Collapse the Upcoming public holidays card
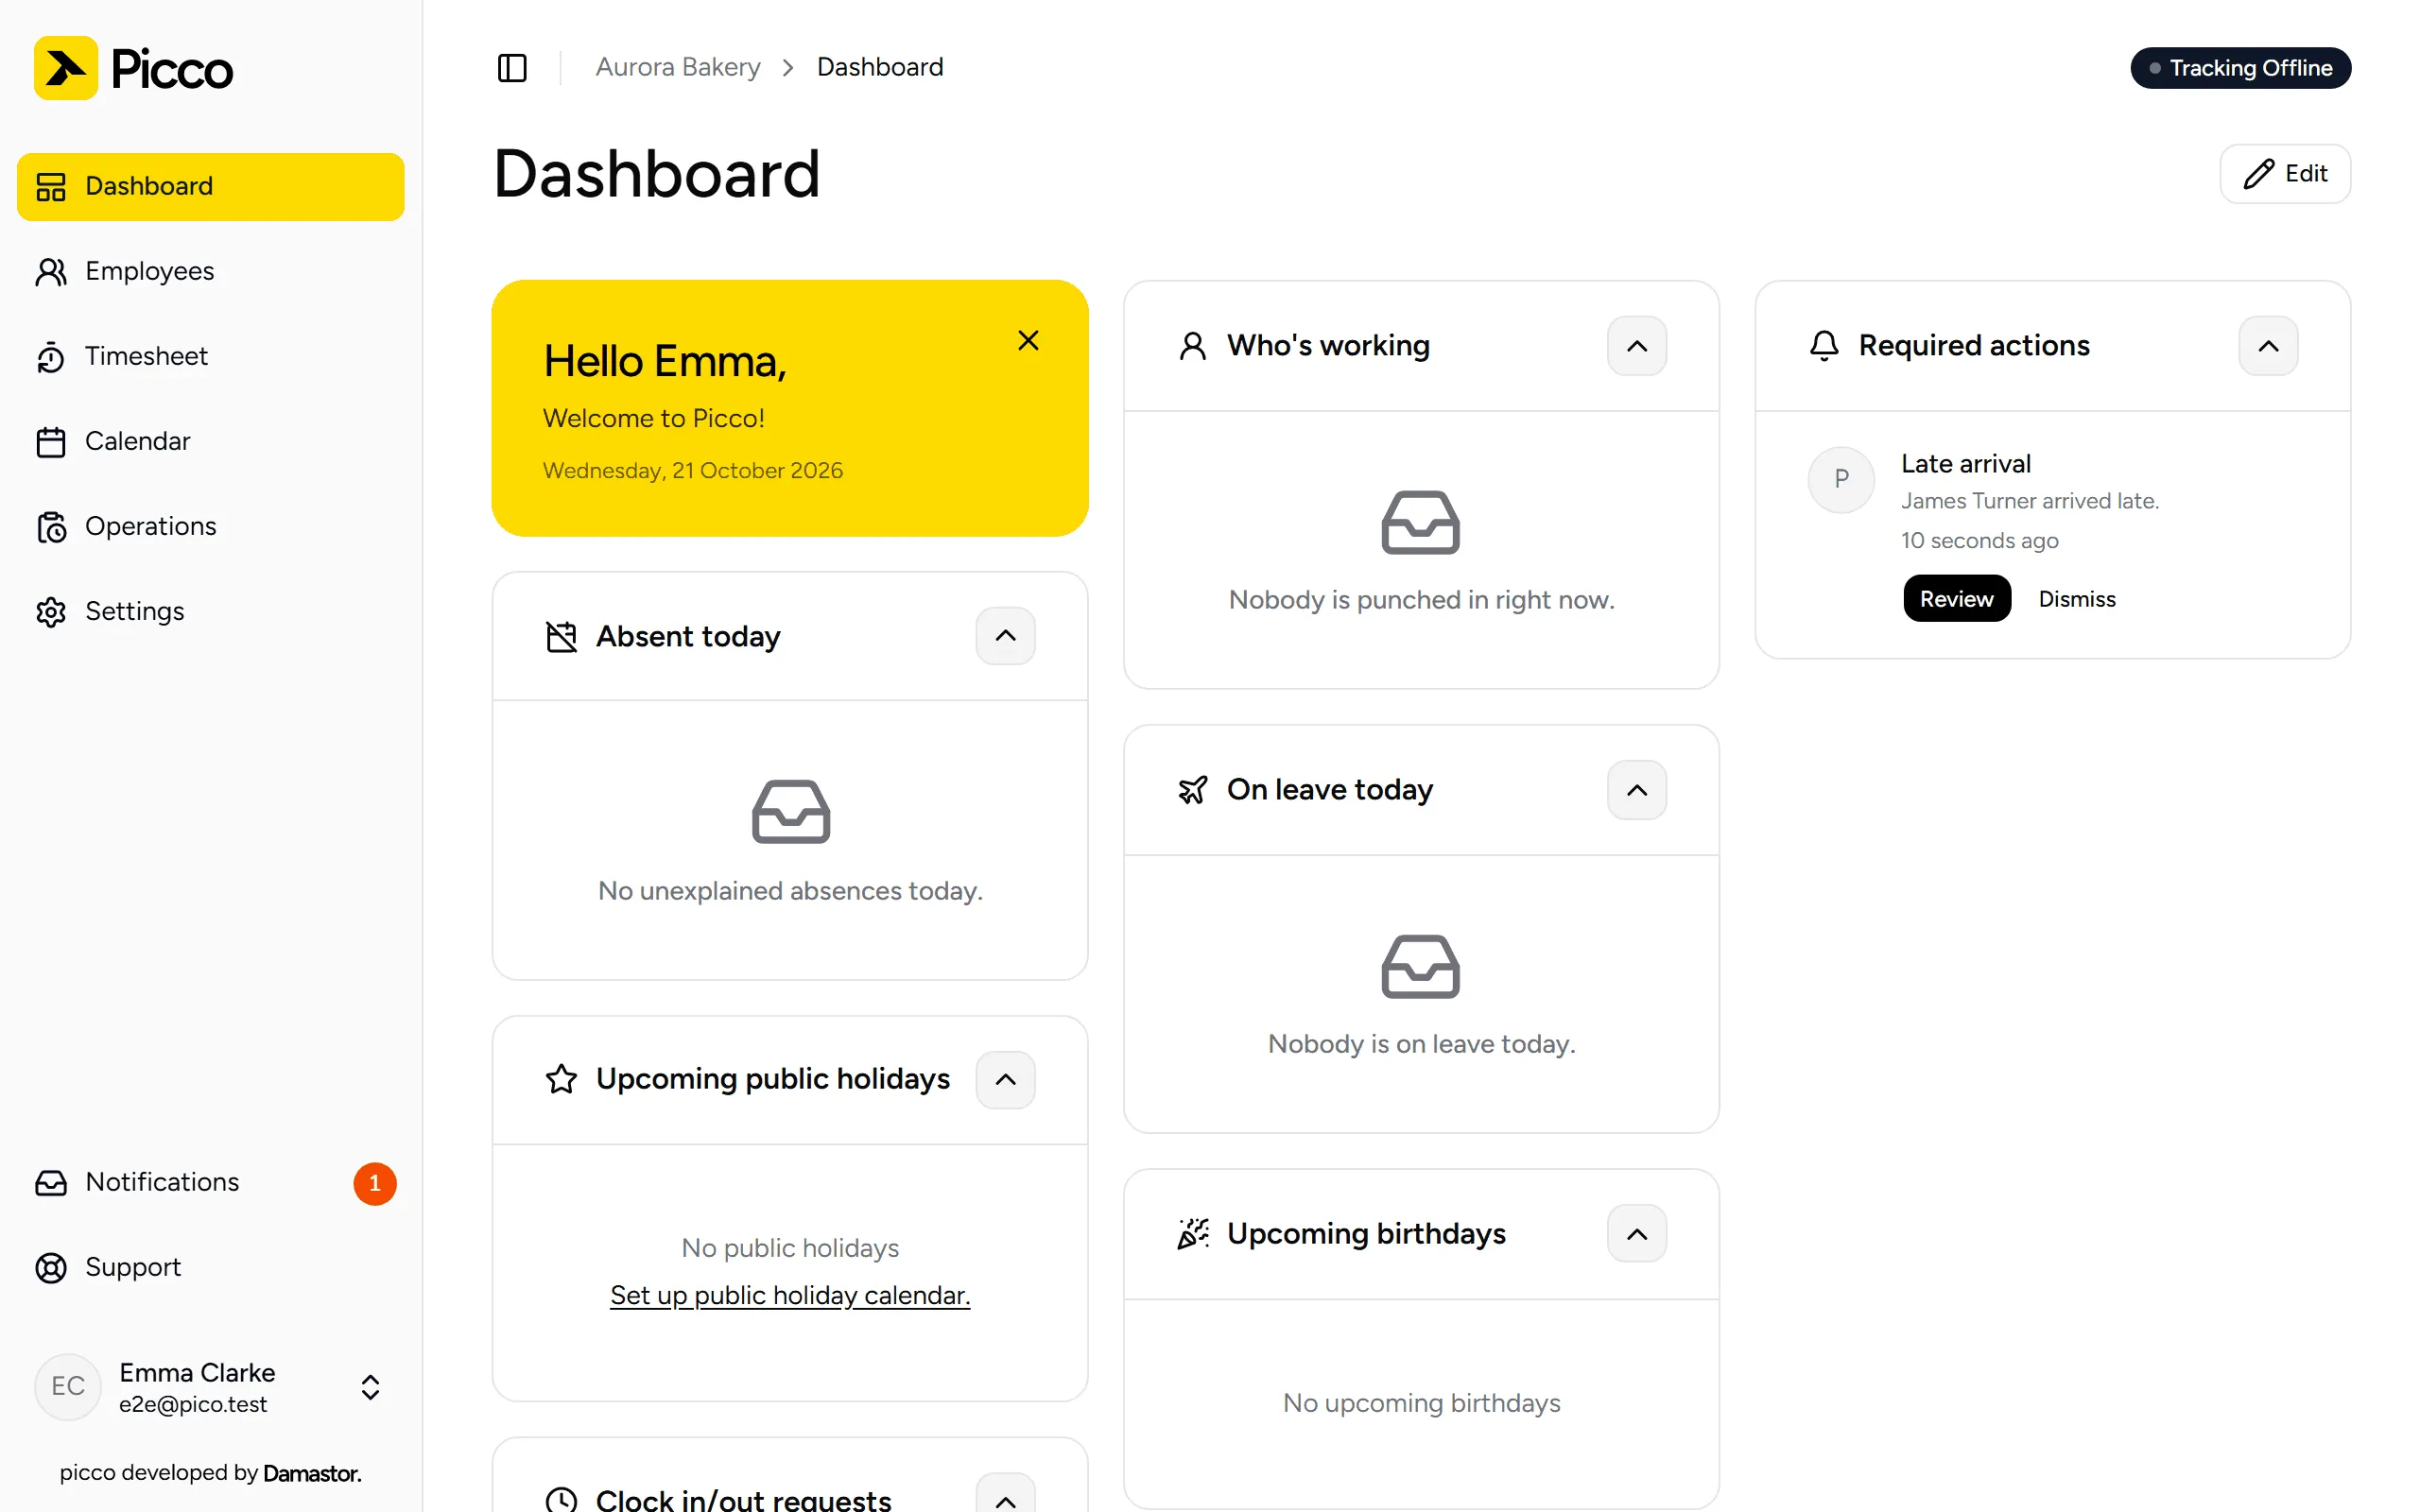2420x1512 pixels. (x=1005, y=1080)
